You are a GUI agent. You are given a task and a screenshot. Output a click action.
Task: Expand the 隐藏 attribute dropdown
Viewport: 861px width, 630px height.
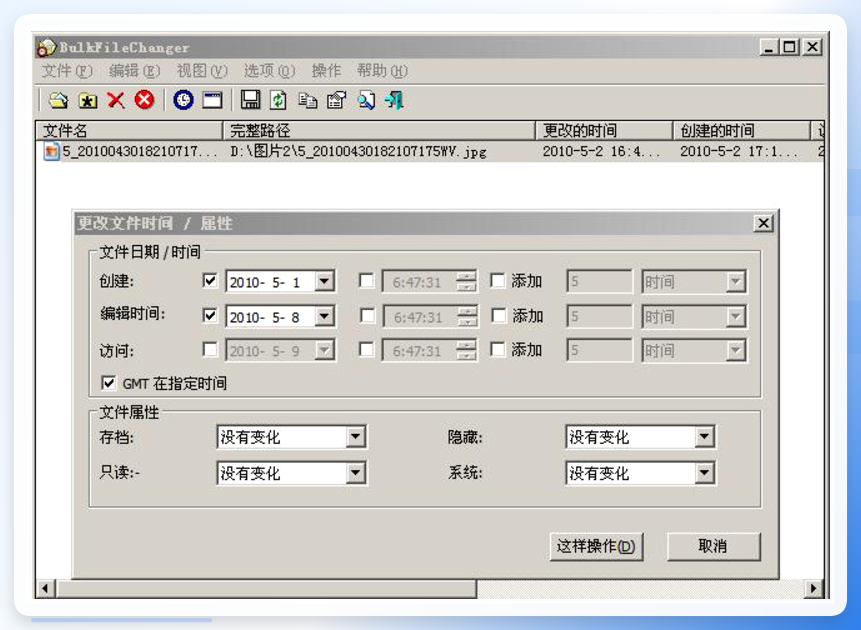coord(704,437)
